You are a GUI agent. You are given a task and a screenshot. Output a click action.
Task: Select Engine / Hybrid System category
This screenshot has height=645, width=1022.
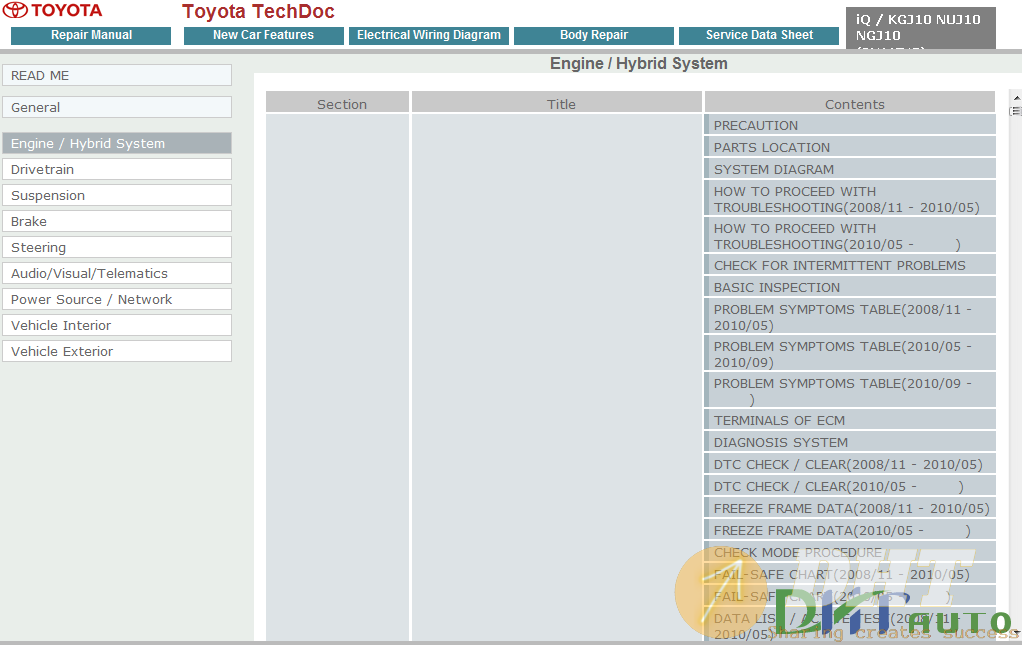[117, 143]
